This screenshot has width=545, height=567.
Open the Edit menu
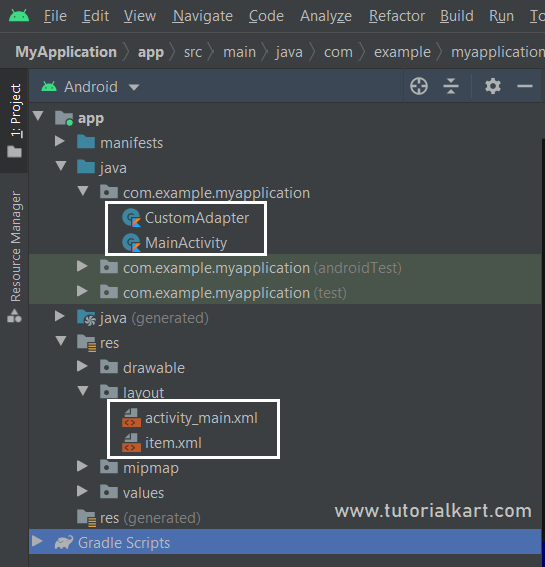(x=95, y=16)
